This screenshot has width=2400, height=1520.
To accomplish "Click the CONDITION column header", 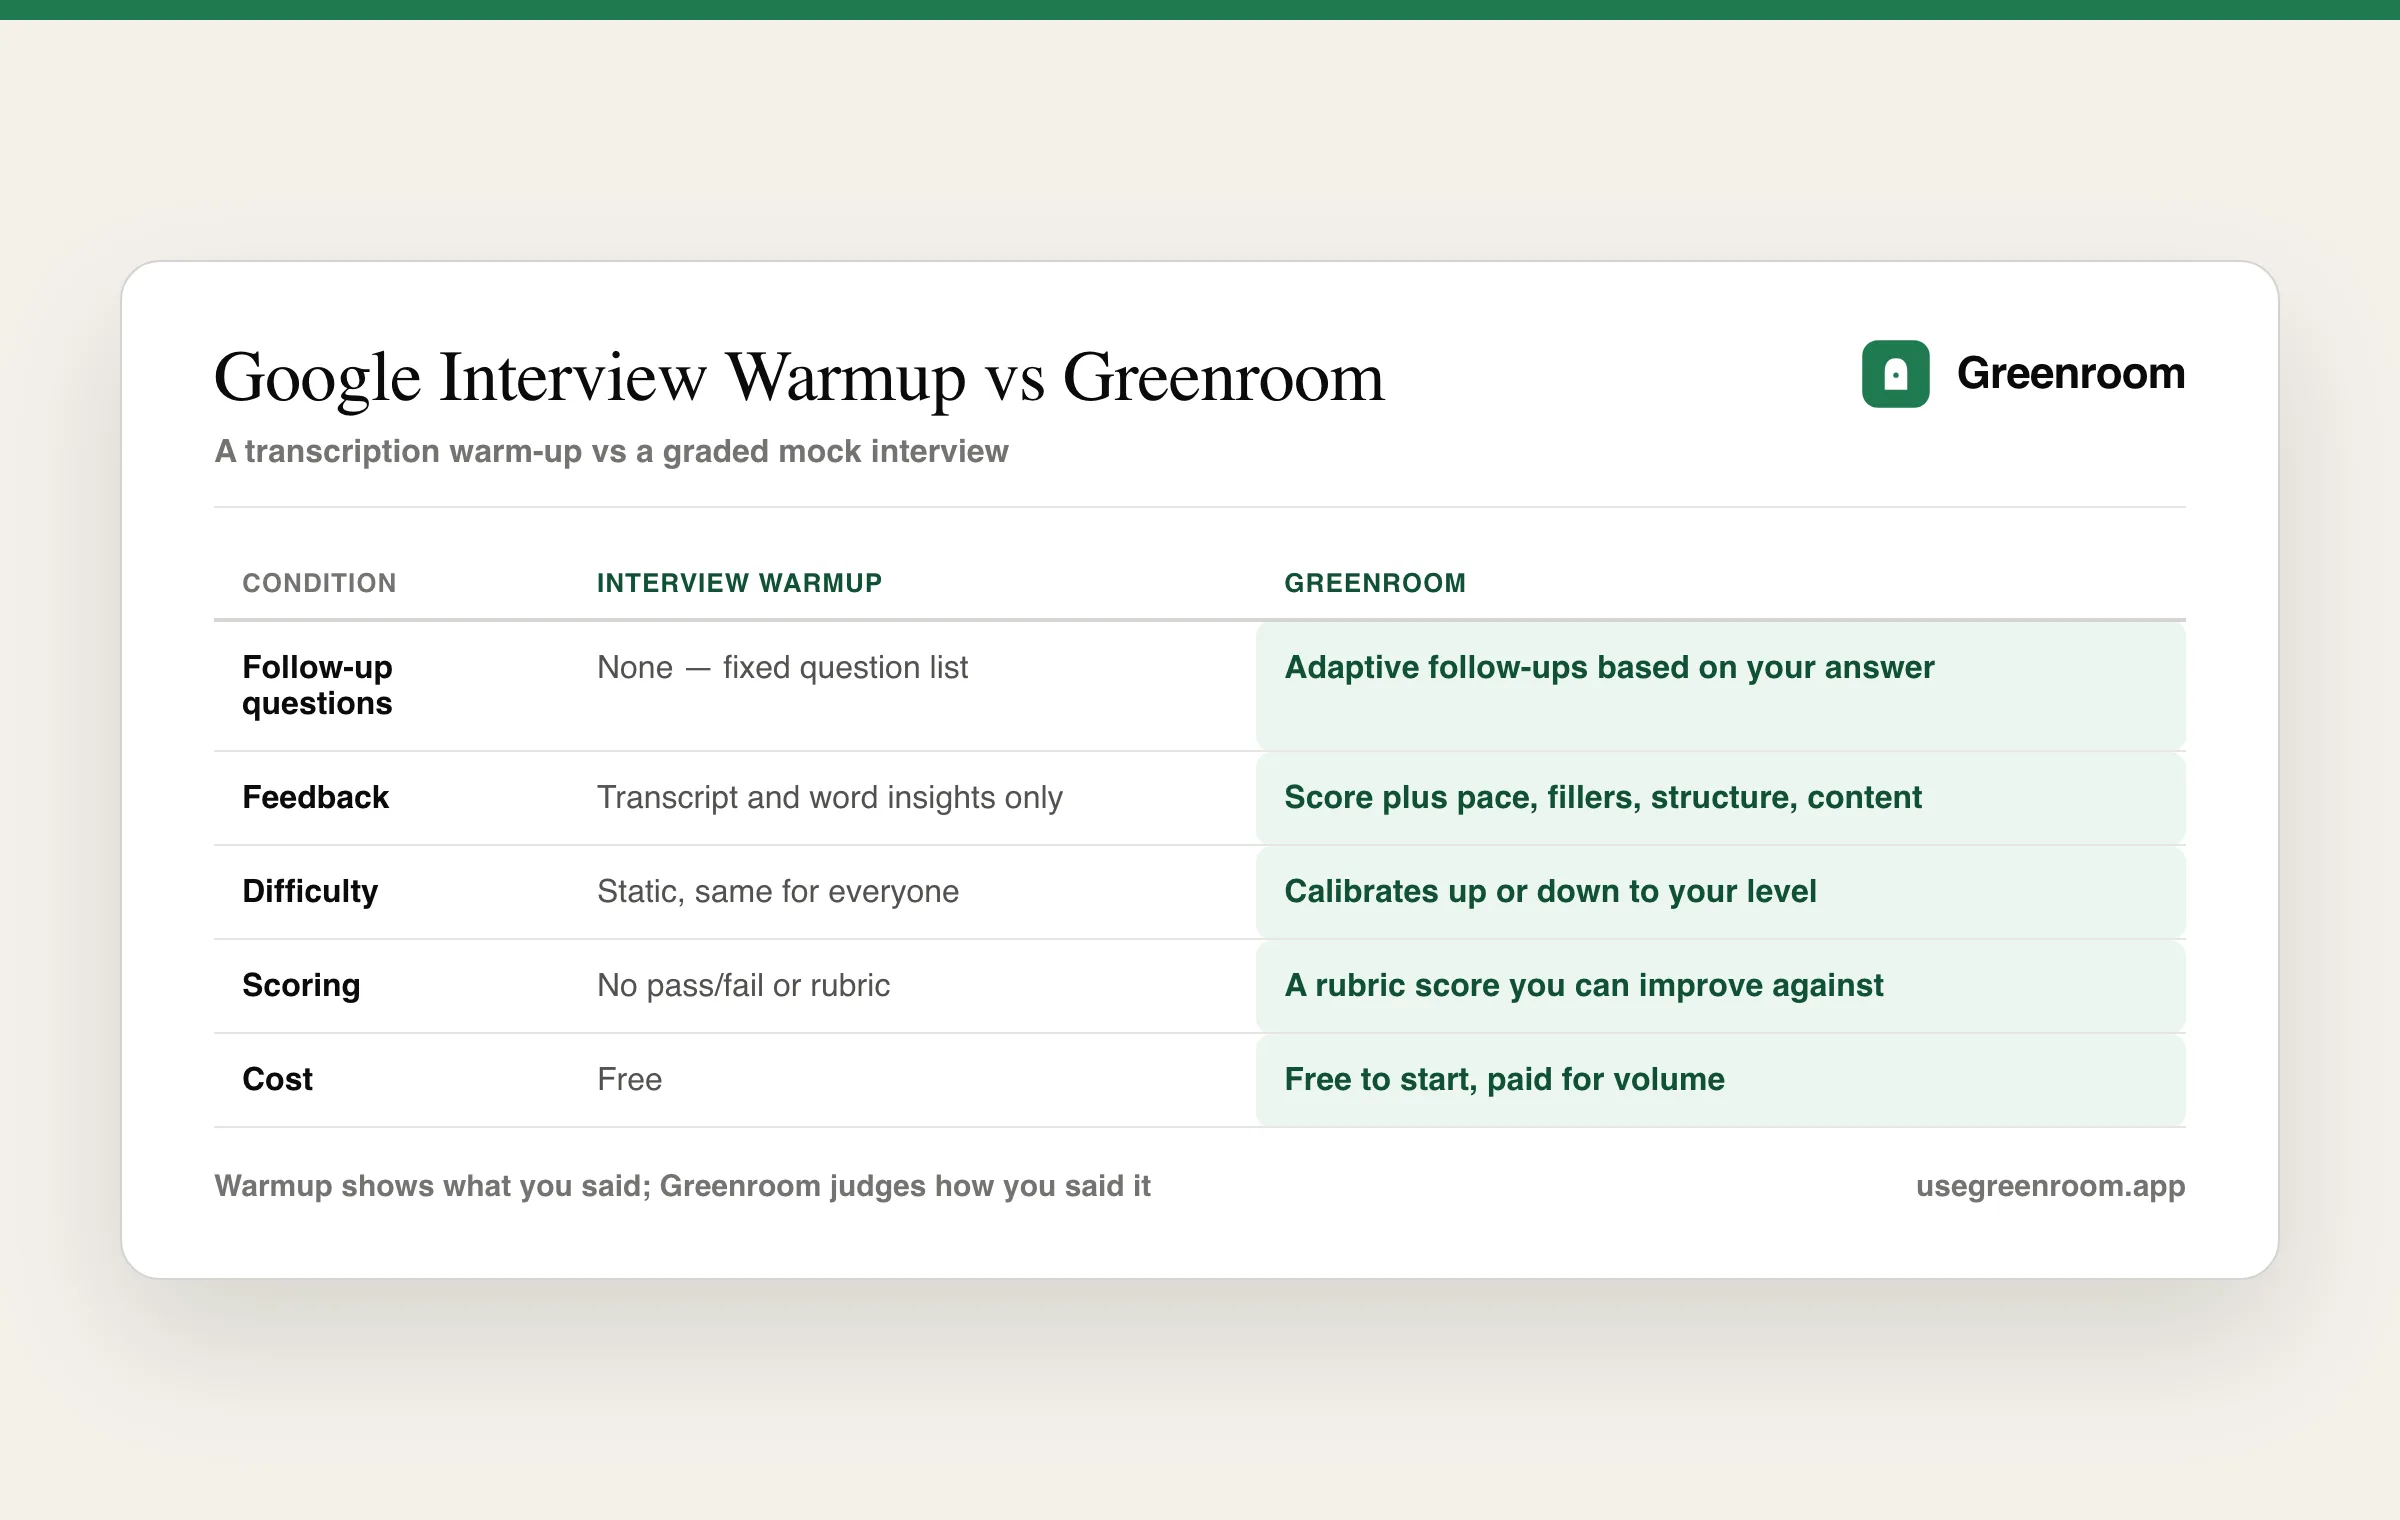I will 319,583.
